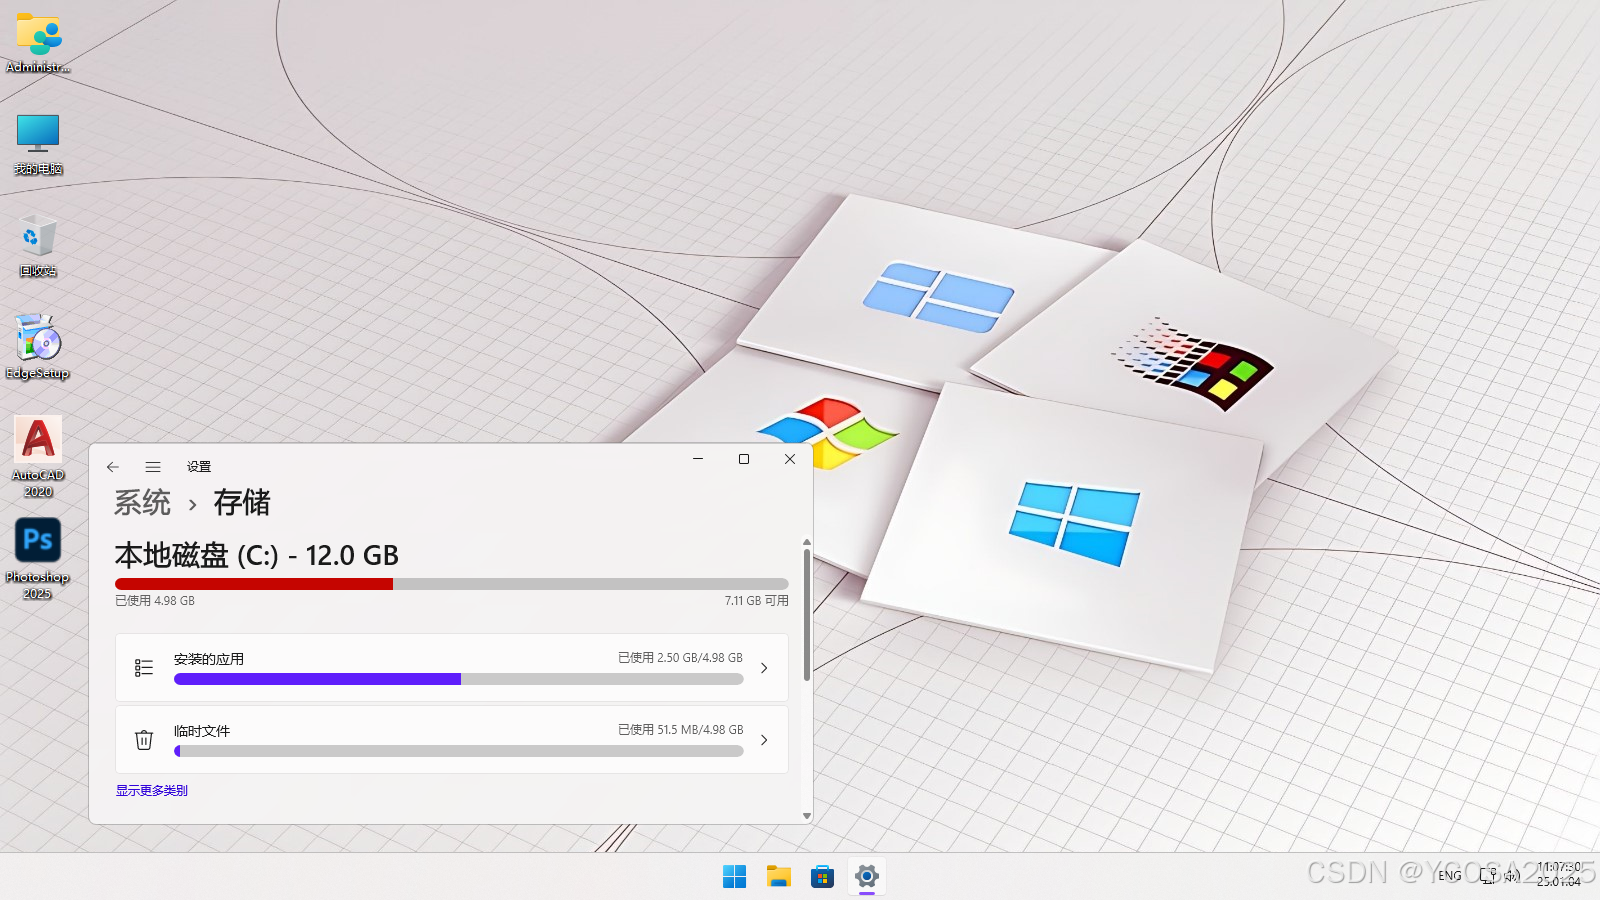
Task: Open the network status tray icon
Action: click(1488, 876)
